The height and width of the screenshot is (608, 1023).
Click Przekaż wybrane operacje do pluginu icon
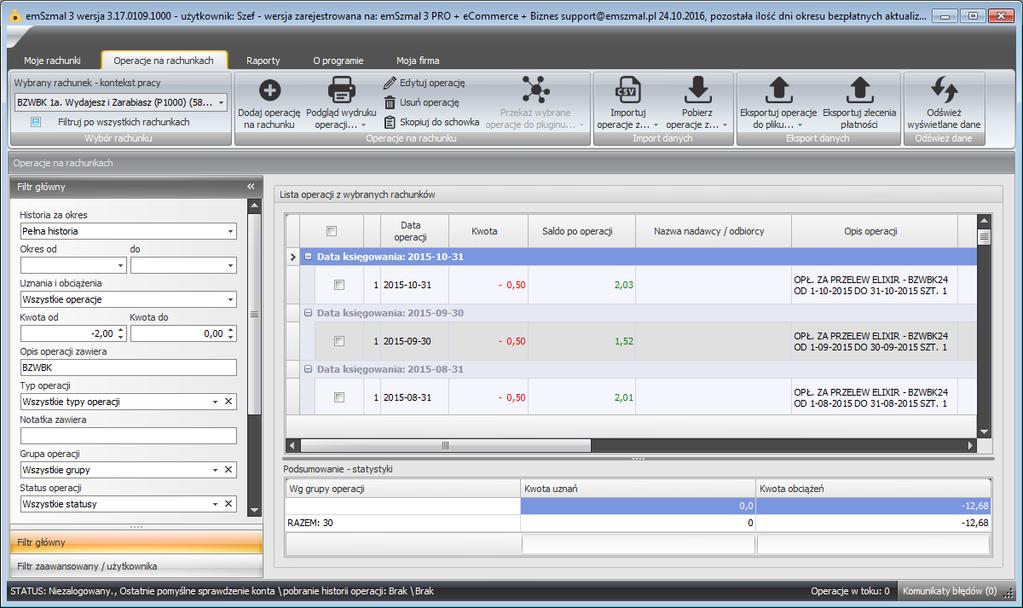click(x=536, y=89)
